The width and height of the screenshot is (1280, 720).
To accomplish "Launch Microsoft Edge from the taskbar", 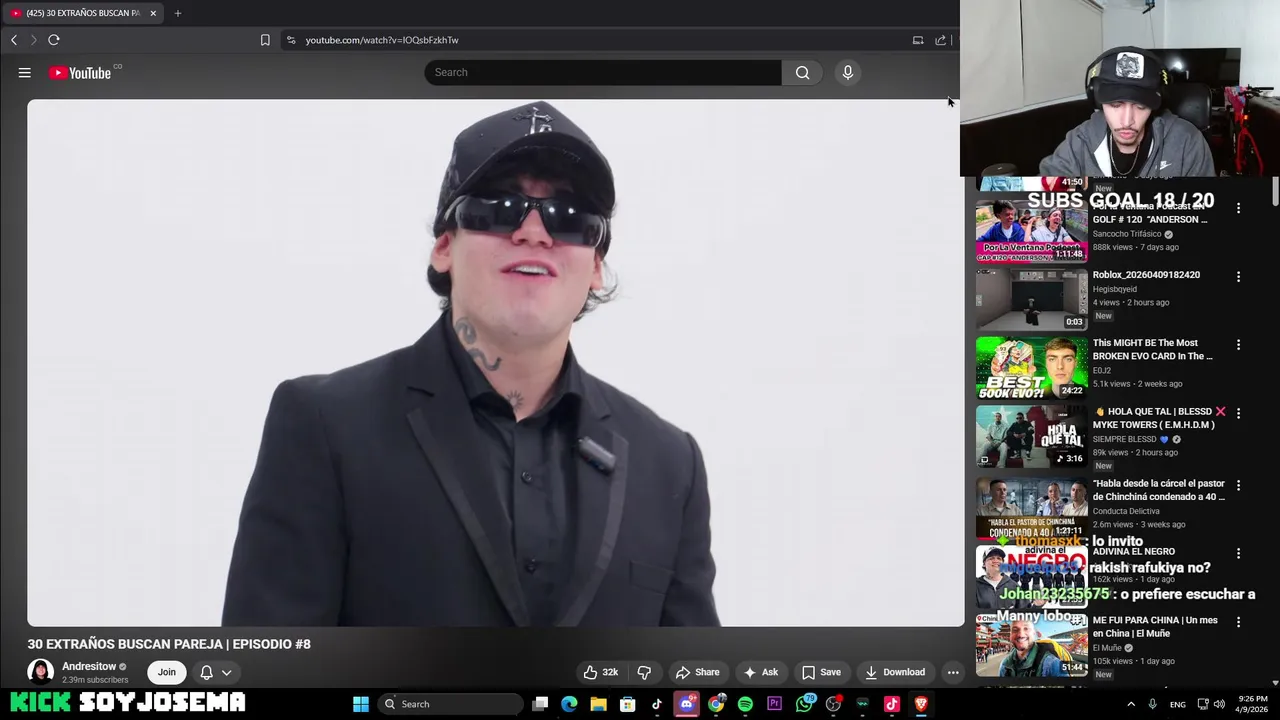I will [569, 704].
